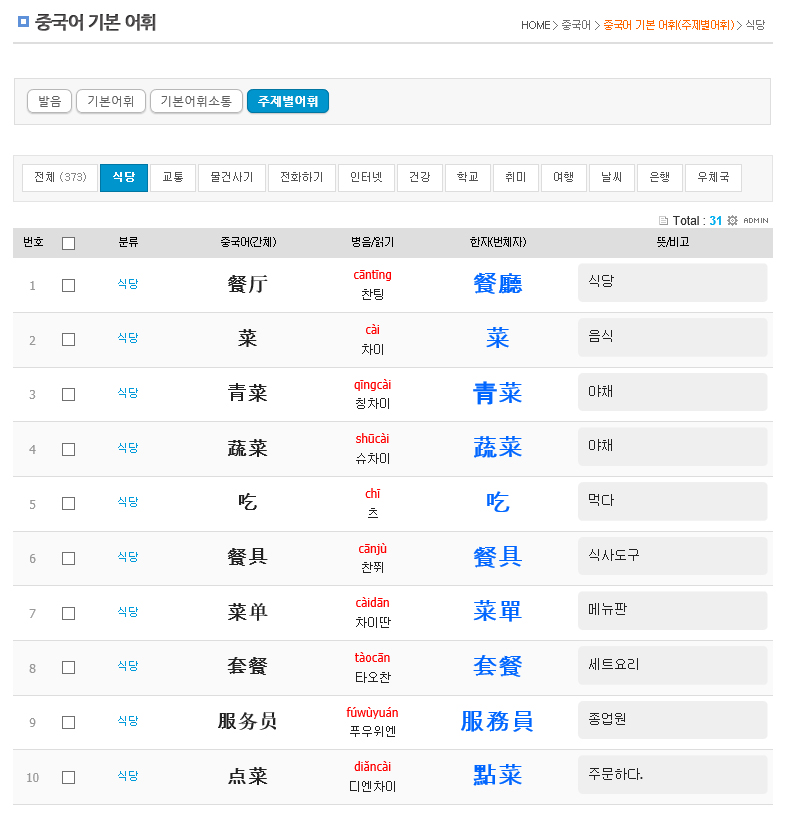790x815 pixels.
Task: Filter vocabulary by 교통 category
Action: tap(173, 178)
